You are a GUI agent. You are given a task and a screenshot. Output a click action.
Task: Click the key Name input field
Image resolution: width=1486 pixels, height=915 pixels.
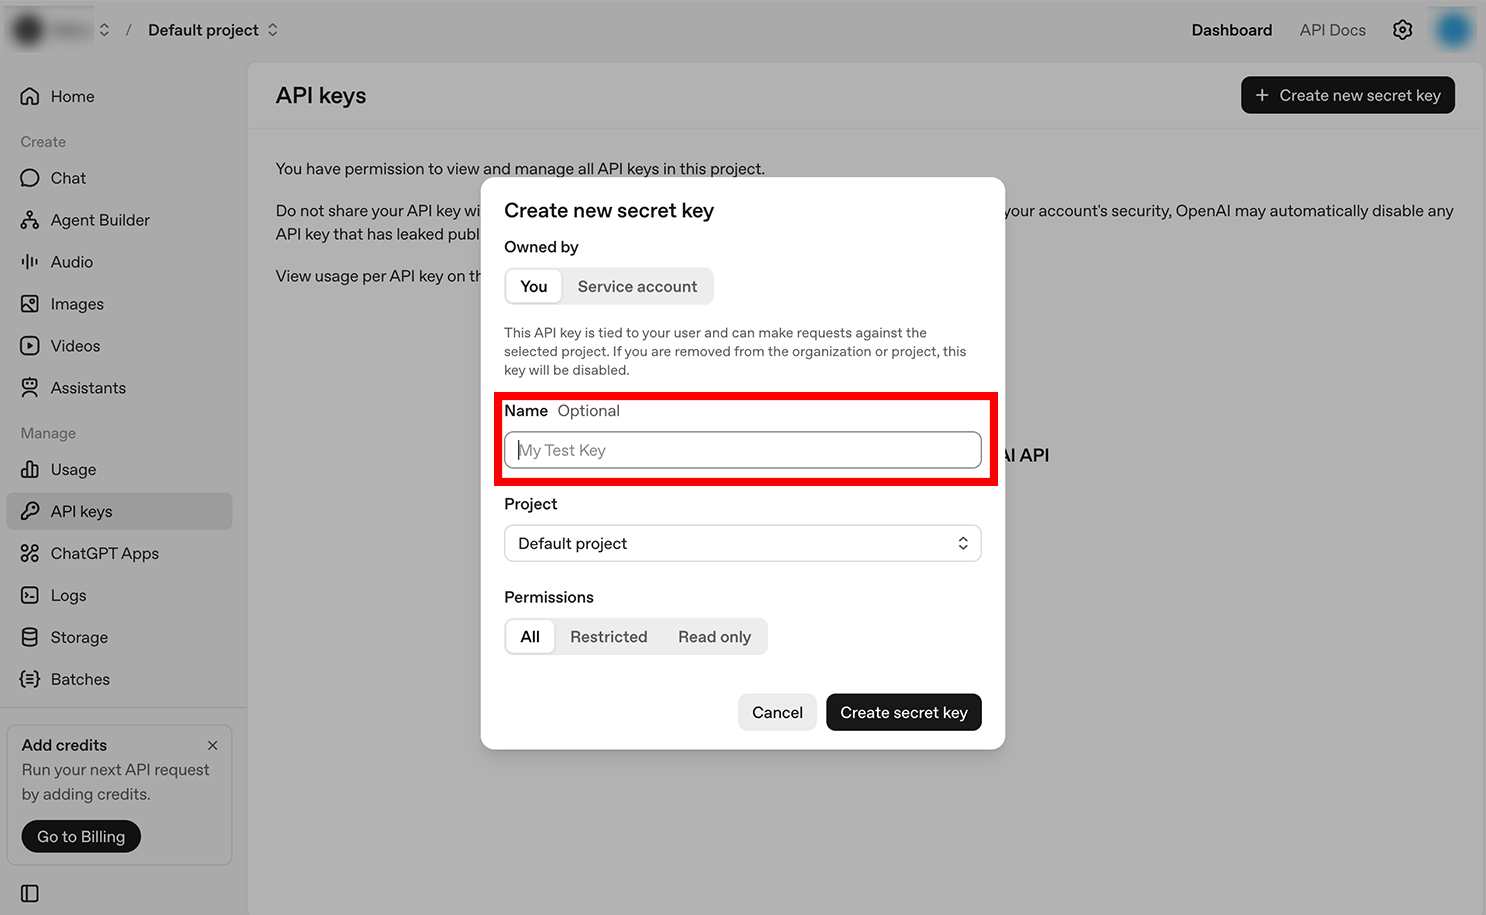click(742, 451)
